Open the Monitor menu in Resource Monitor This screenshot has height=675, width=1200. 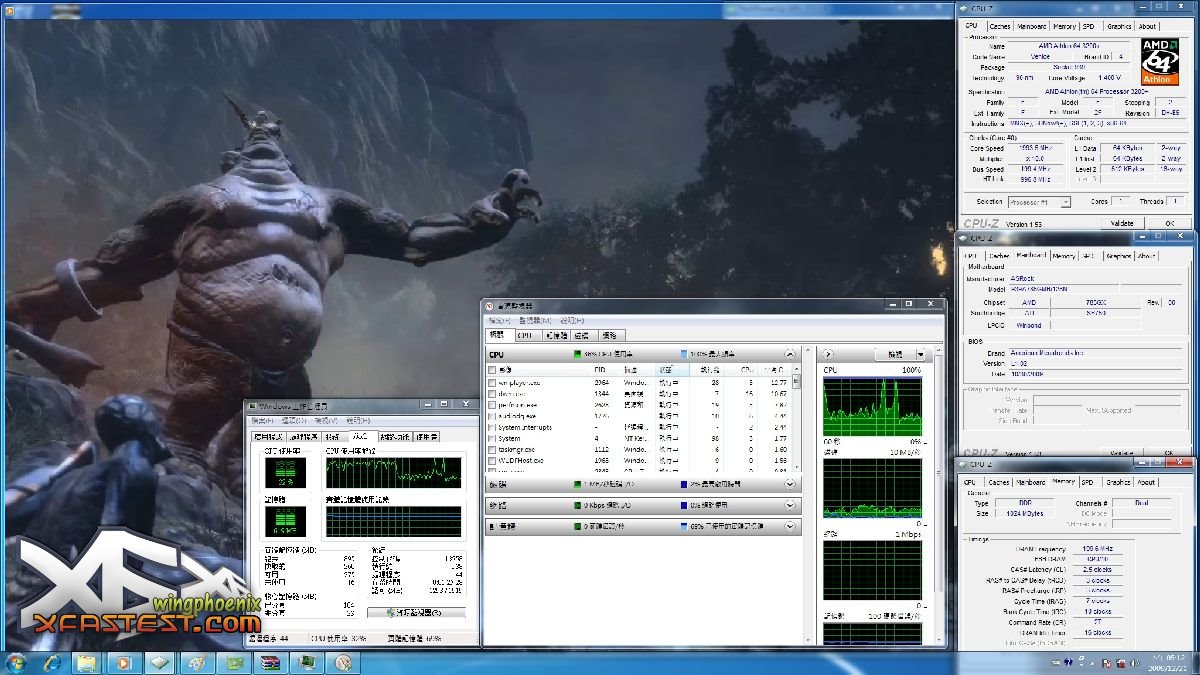tap(536, 320)
